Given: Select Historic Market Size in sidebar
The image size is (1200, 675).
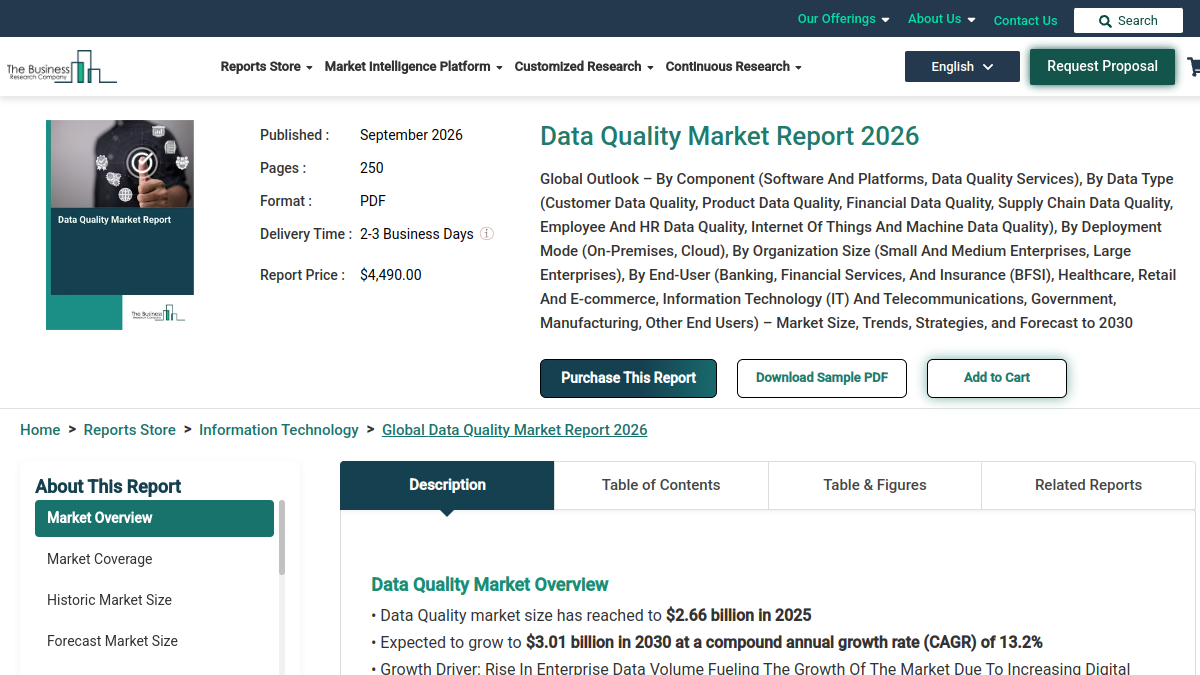Looking at the screenshot, I should click(x=154, y=600).
